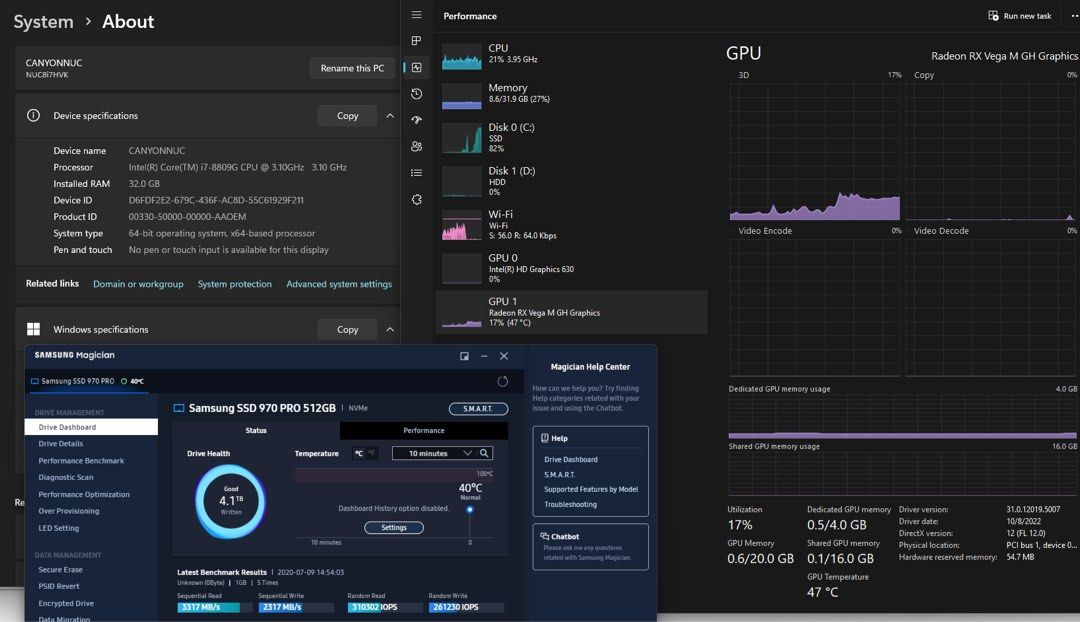Image resolution: width=1080 pixels, height=622 pixels.
Task: Collapse the Device specifications section
Action: tap(390, 116)
